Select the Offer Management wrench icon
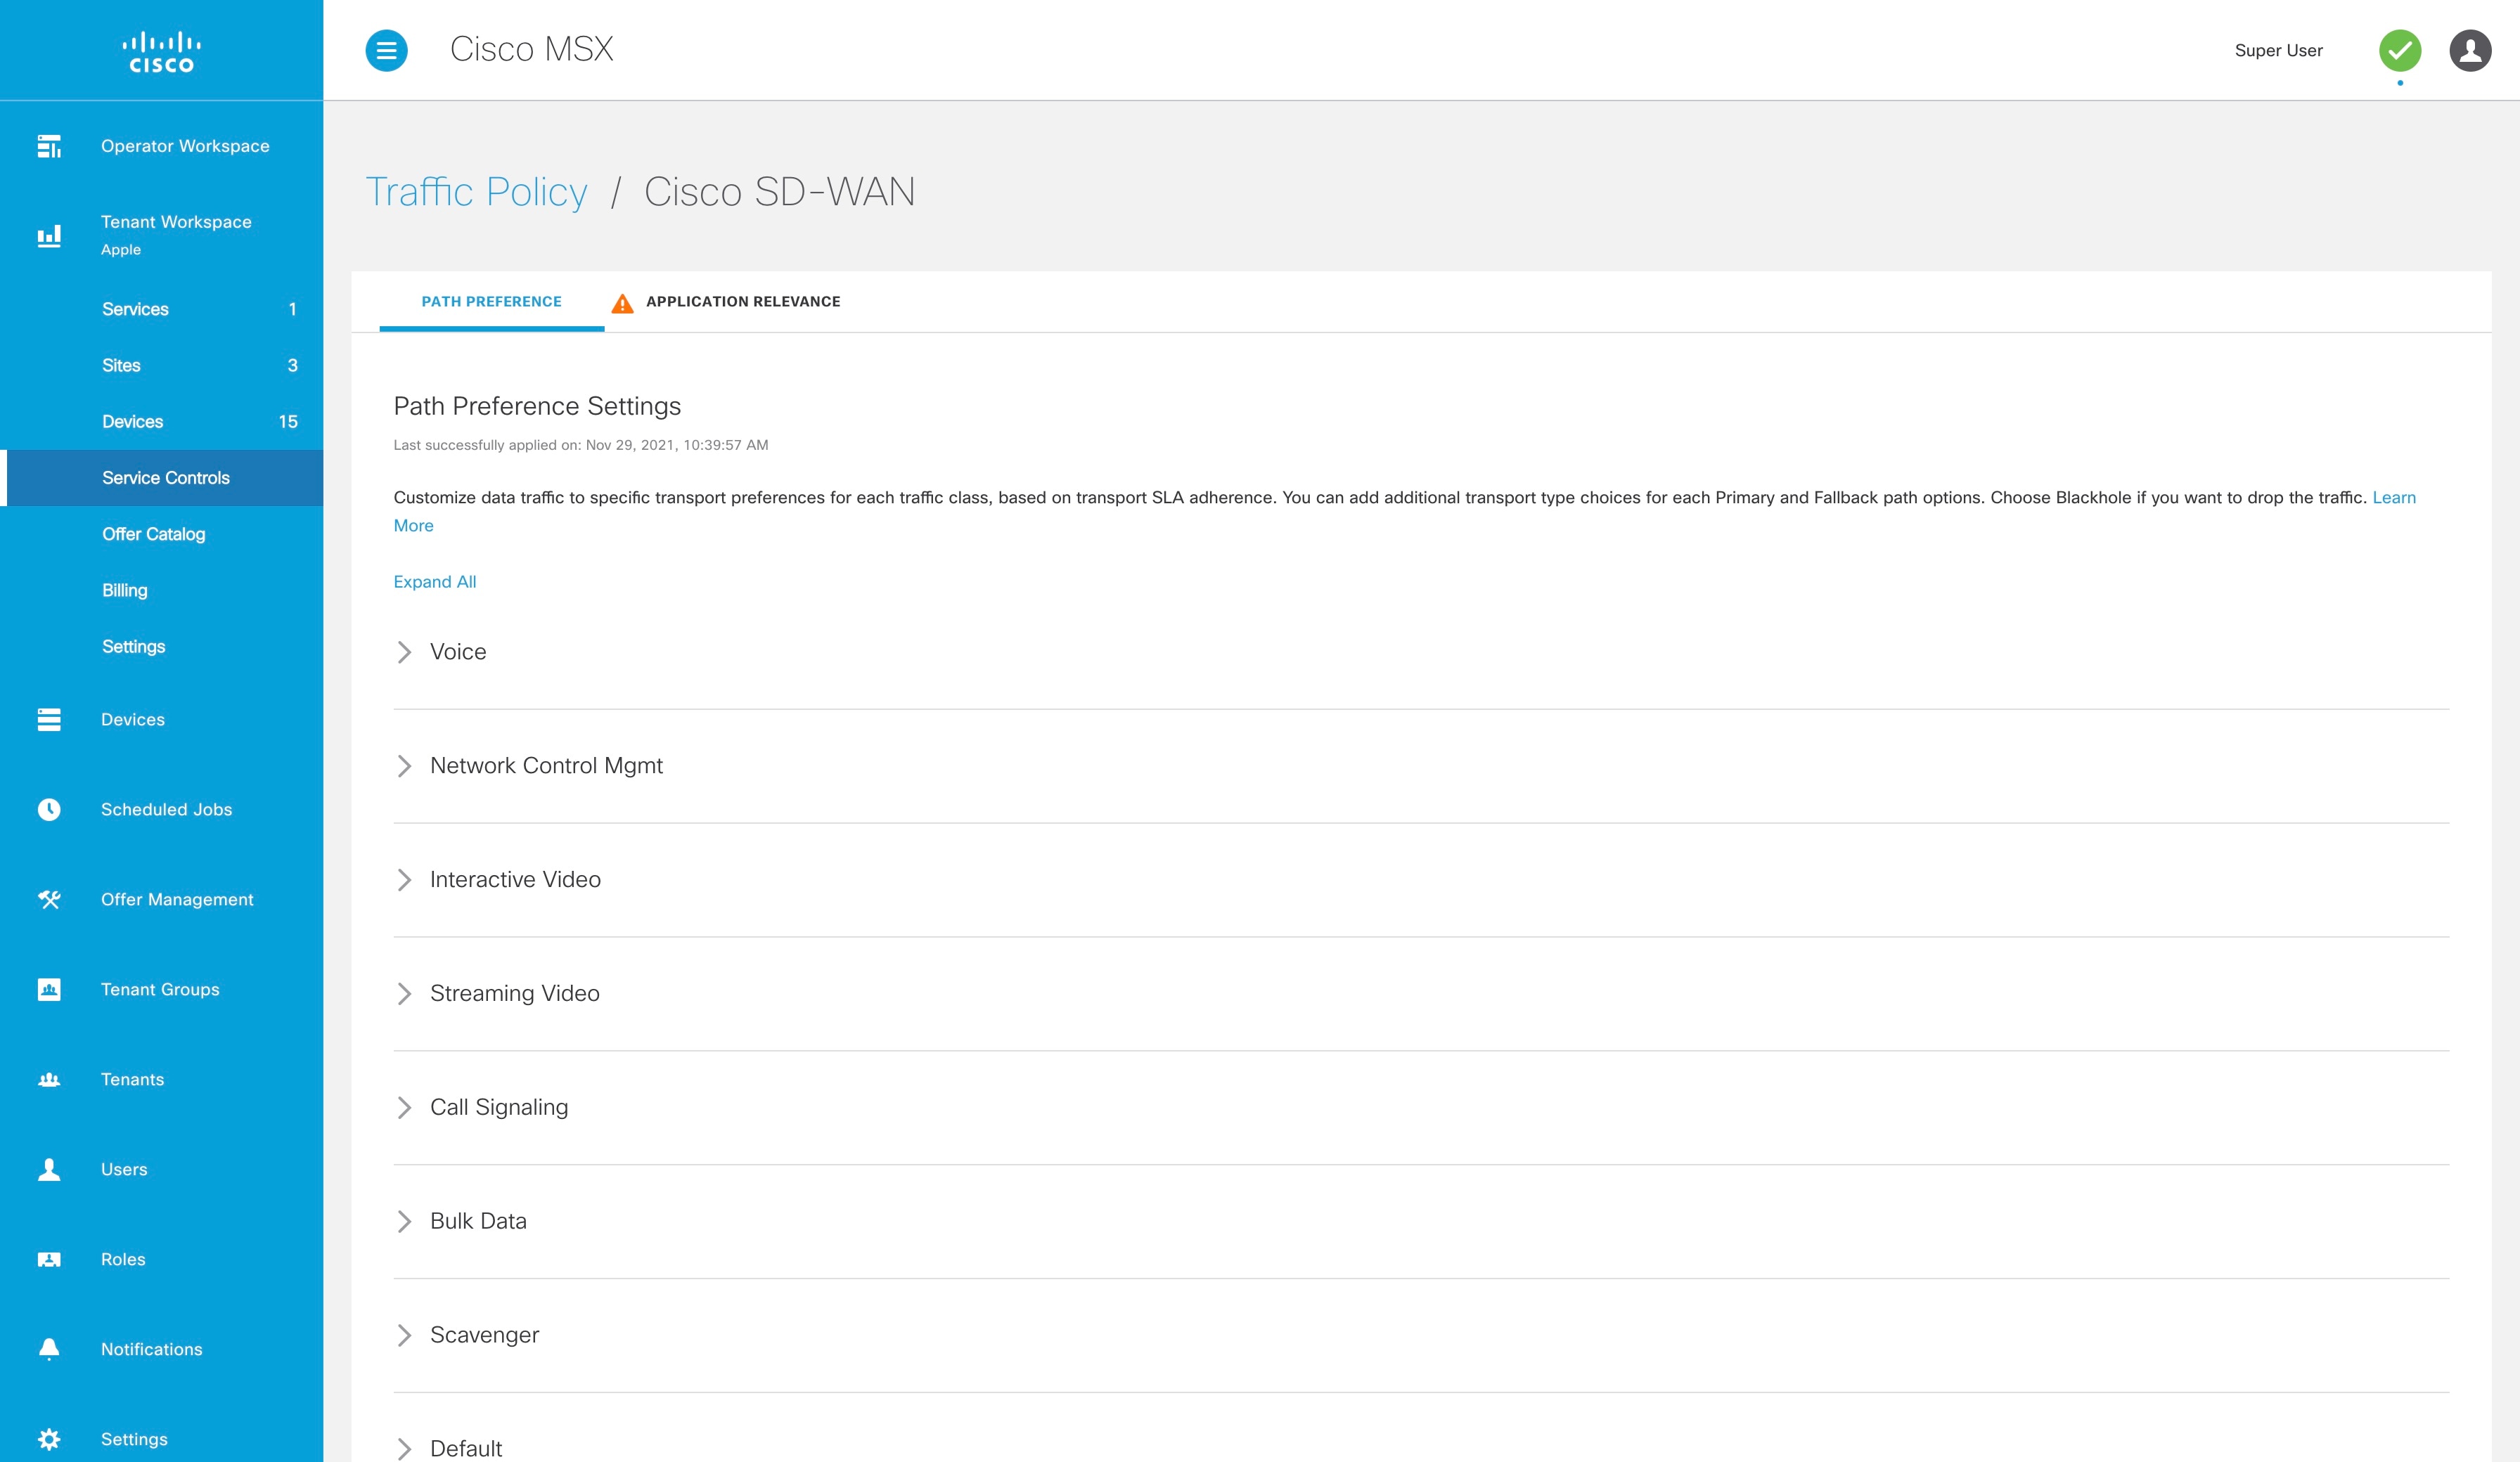Viewport: 2520px width, 1462px height. pyautogui.click(x=49, y=899)
